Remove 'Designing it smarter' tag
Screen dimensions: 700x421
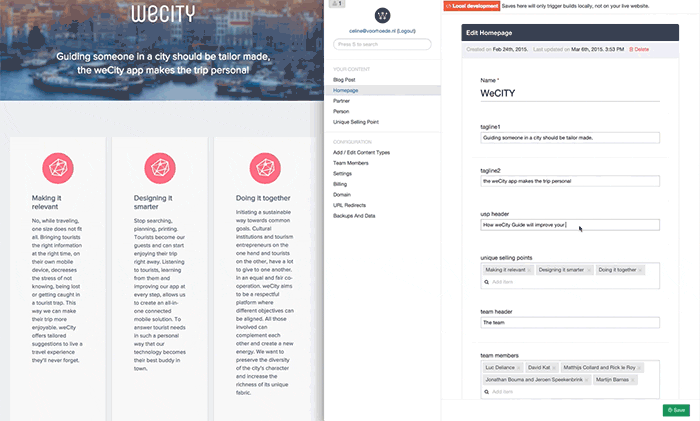coord(589,270)
